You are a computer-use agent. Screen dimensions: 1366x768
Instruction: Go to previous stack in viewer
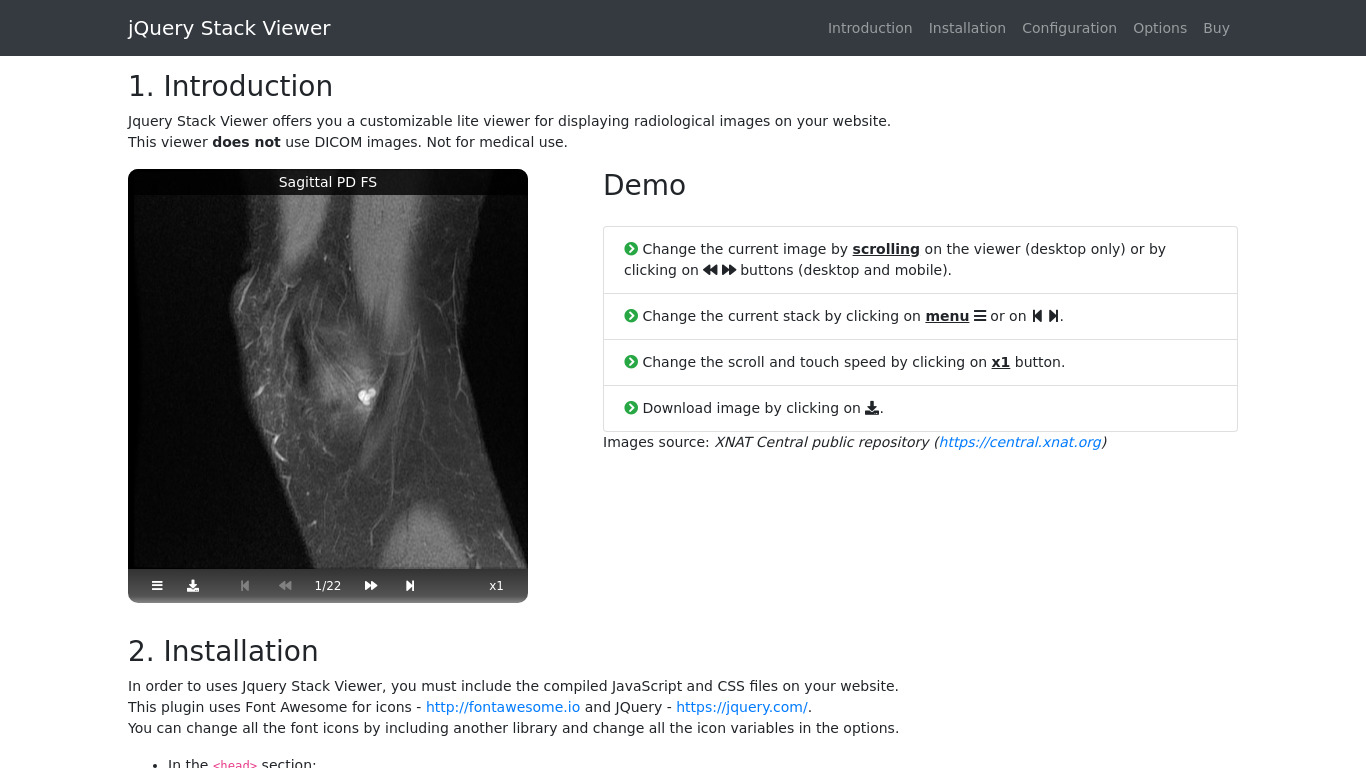coord(245,586)
